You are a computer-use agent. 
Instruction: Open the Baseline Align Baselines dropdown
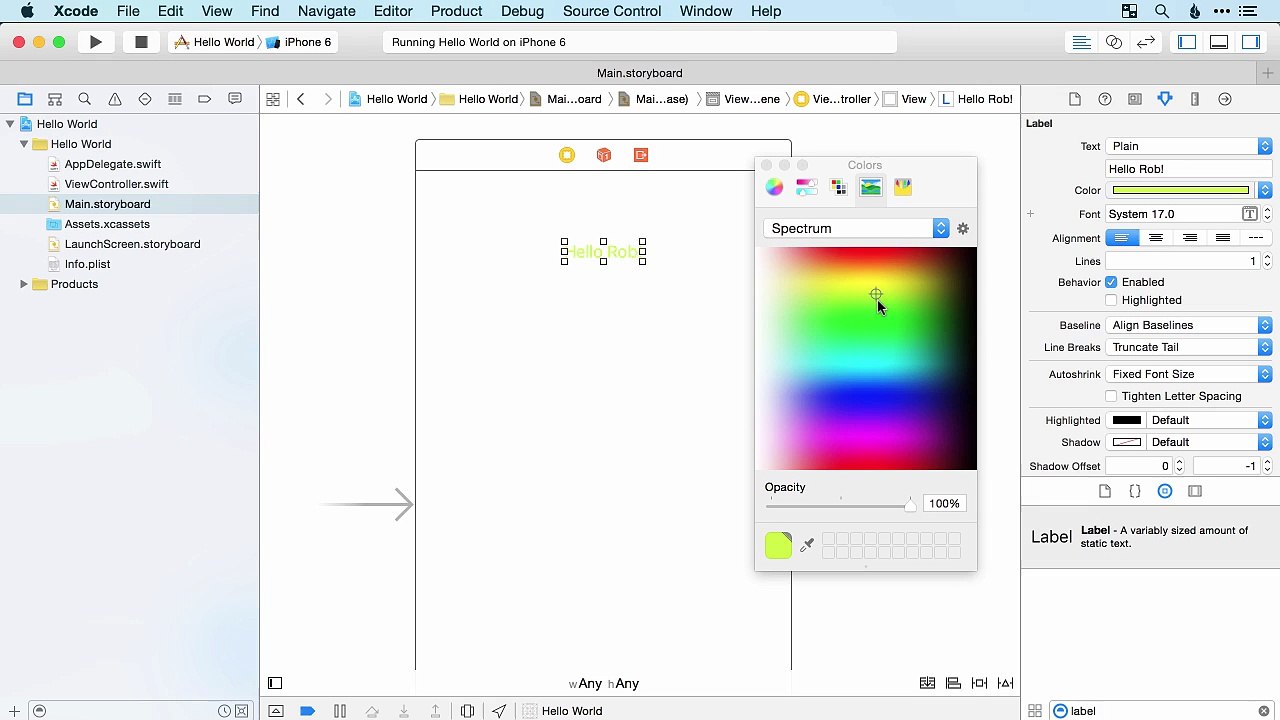1189,325
